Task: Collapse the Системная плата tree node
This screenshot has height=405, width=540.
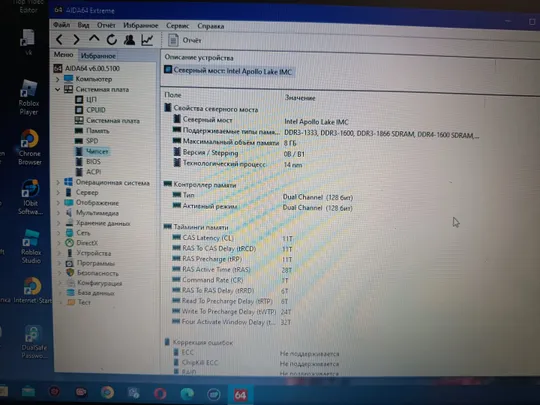Action: point(58,89)
